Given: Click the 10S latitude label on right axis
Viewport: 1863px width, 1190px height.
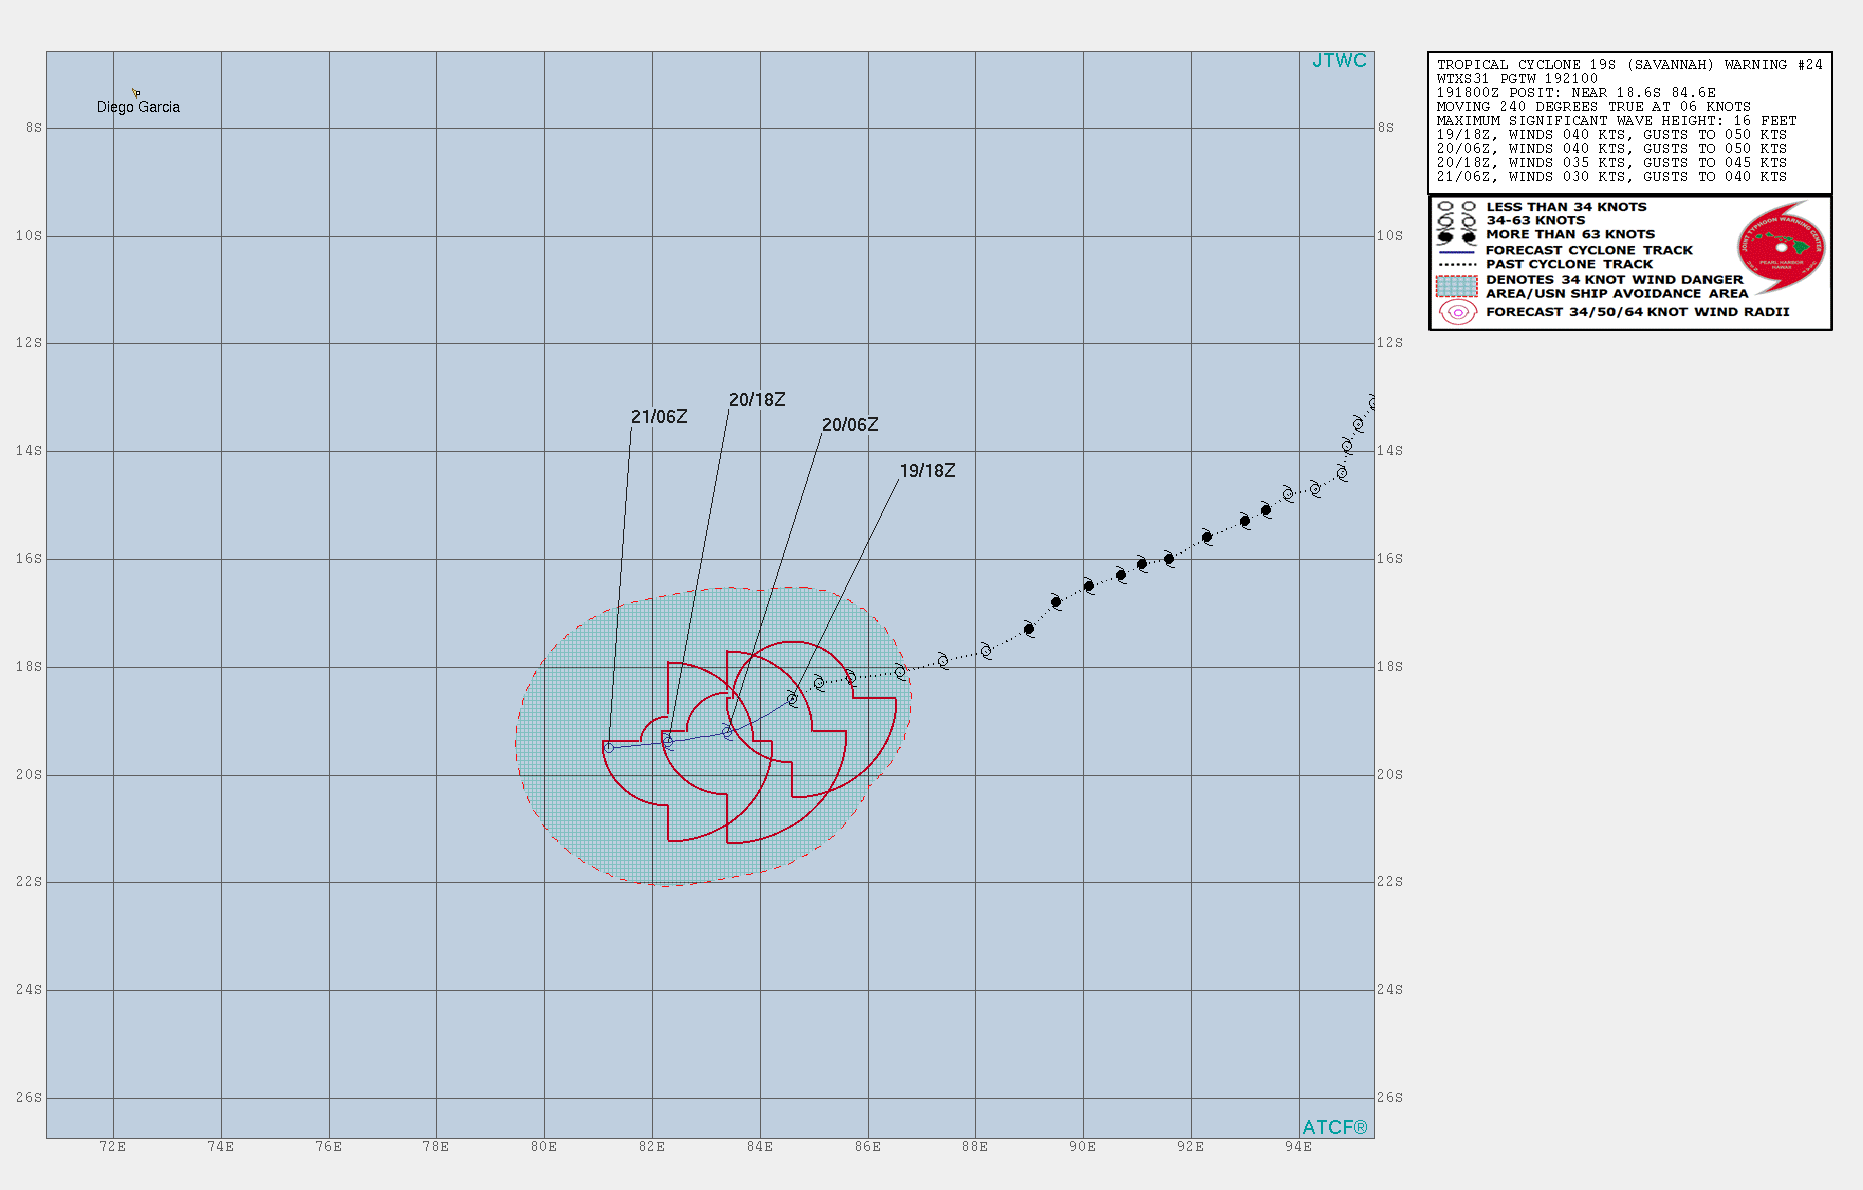Looking at the screenshot, I should click(x=1390, y=236).
